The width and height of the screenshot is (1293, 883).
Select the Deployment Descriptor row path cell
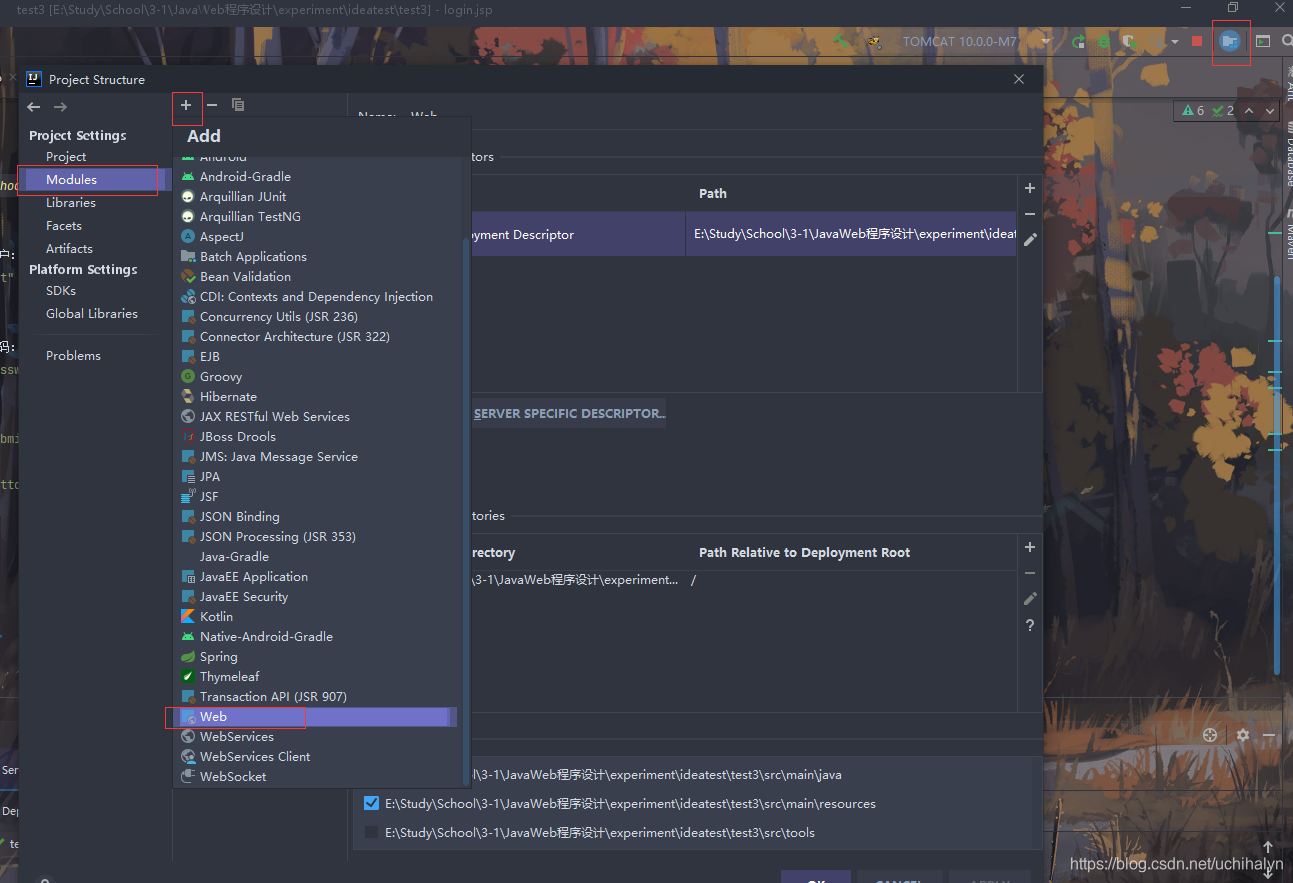coord(851,234)
